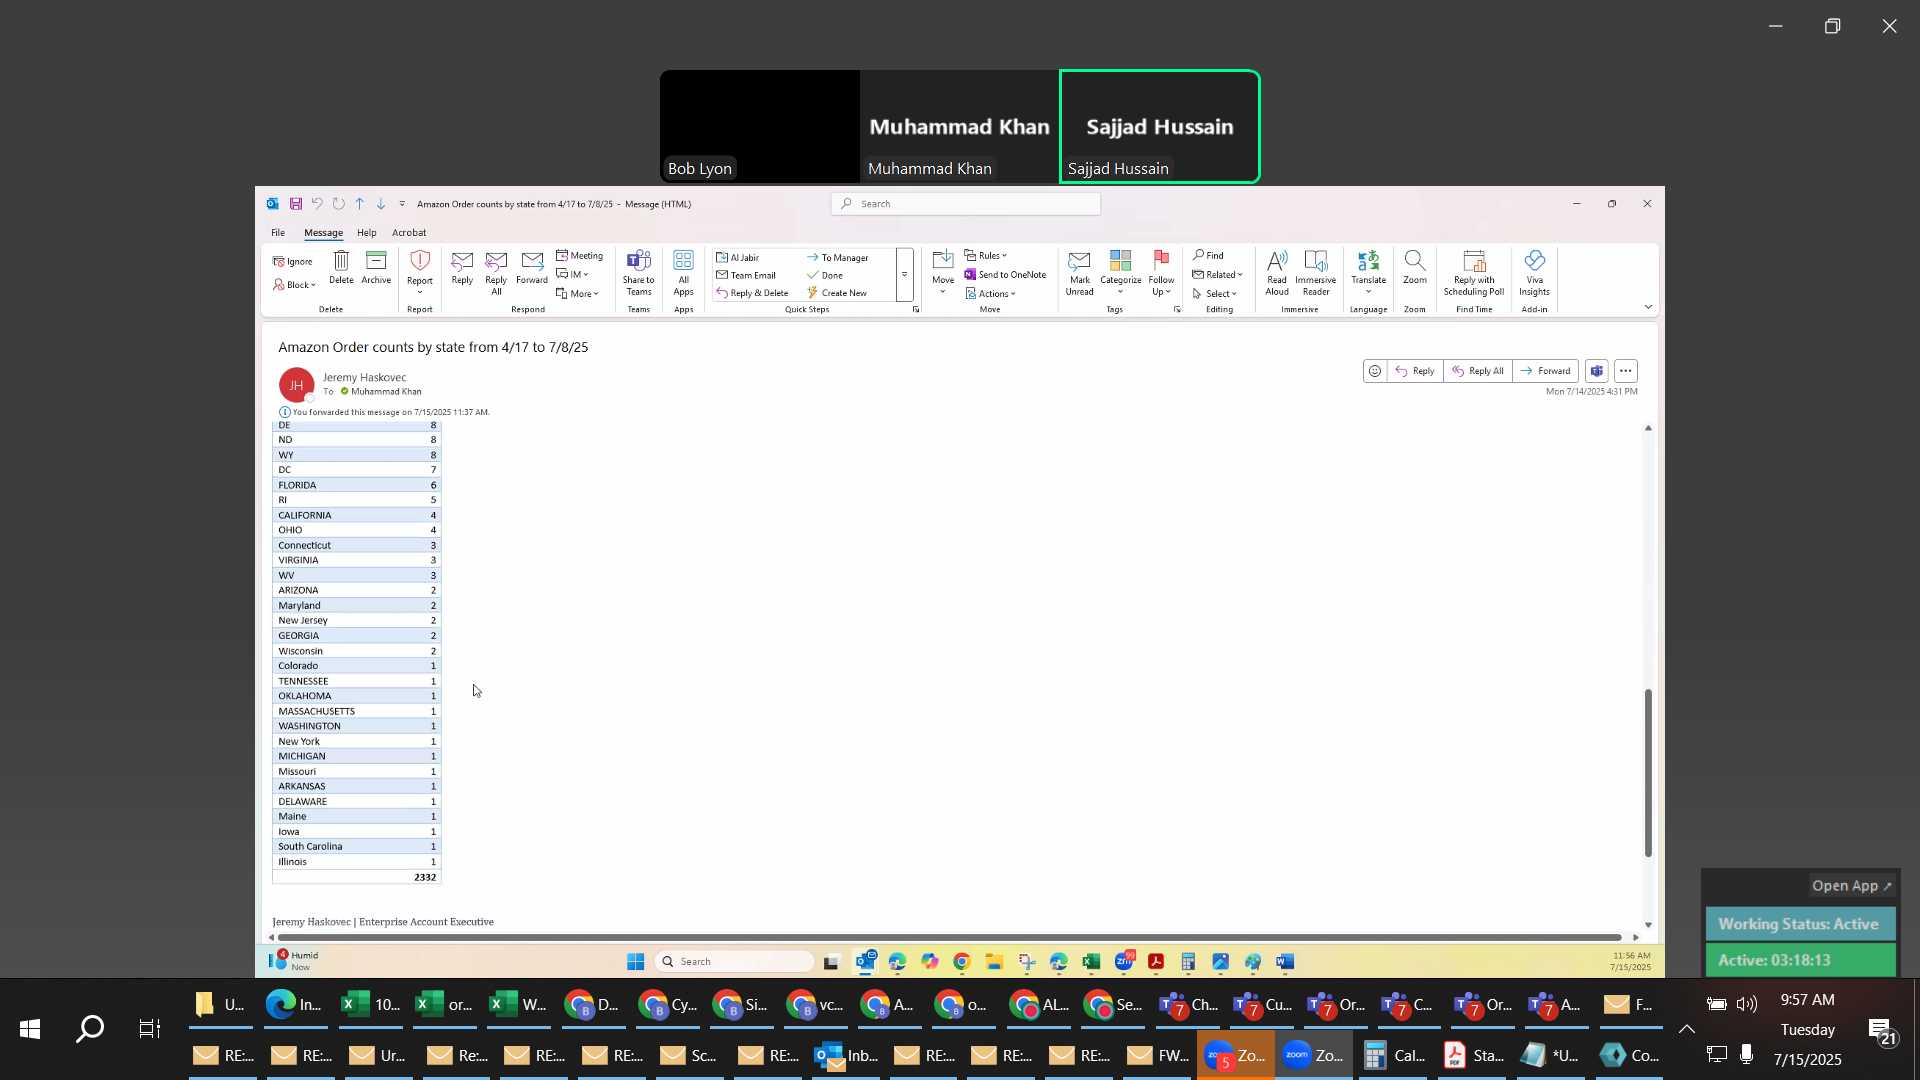Screen dimensions: 1920x1080
Task: Click the Reply envelope icon in ribbon
Action: pyautogui.click(x=462, y=267)
